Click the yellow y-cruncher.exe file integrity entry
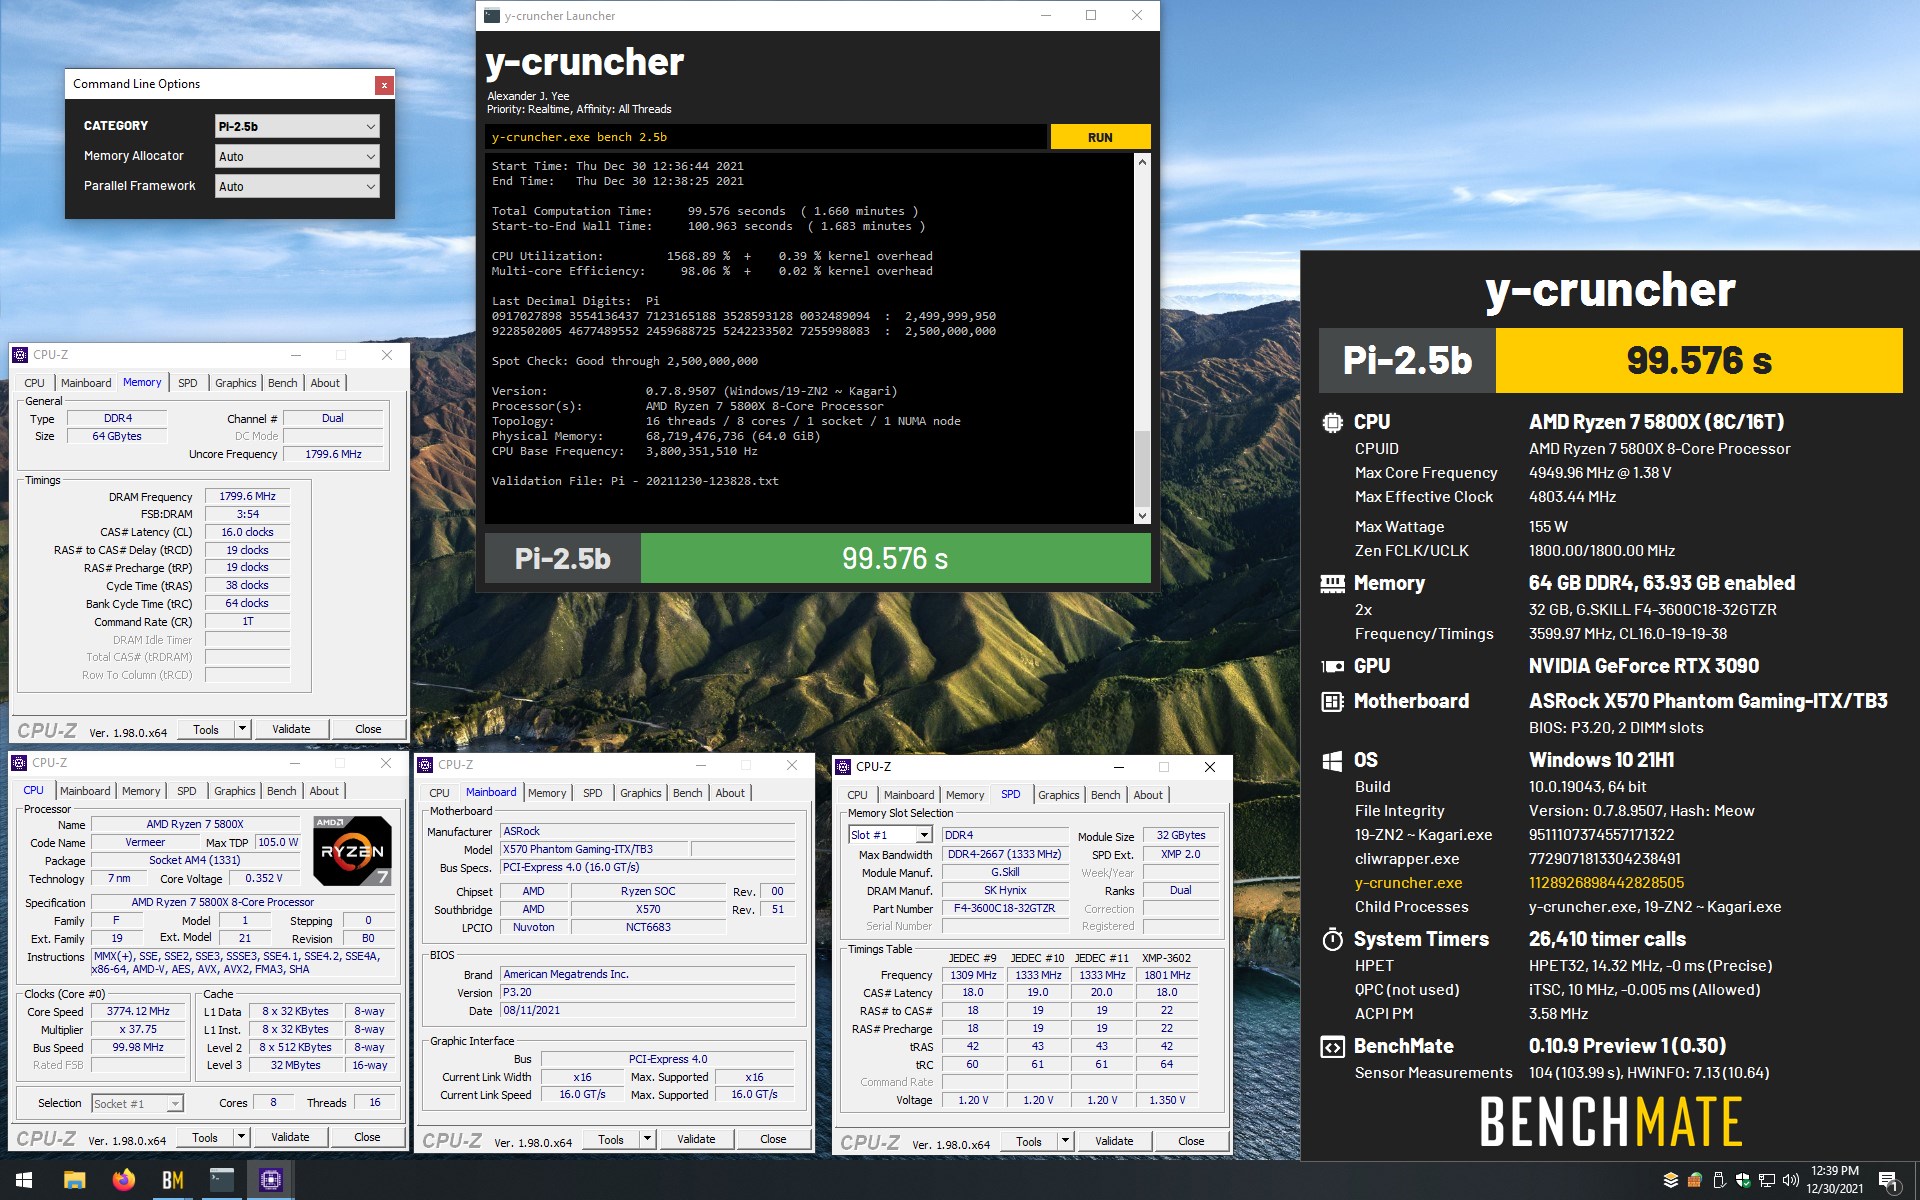1920x1200 pixels. pyautogui.click(x=1408, y=883)
